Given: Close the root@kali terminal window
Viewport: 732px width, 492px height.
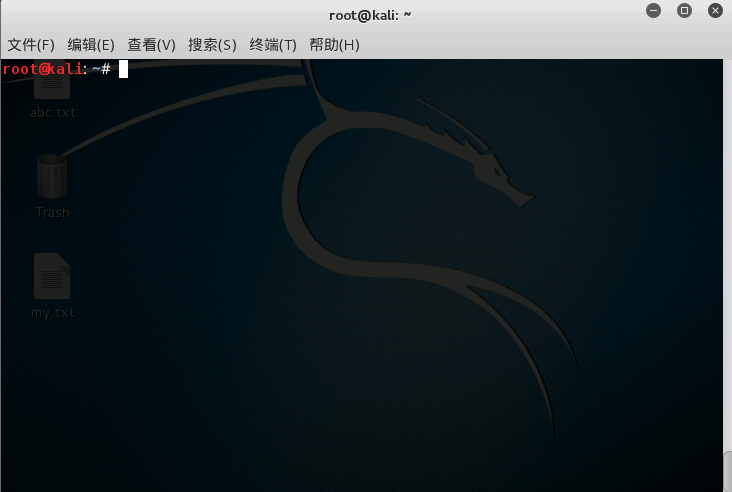Looking at the screenshot, I should [716, 11].
